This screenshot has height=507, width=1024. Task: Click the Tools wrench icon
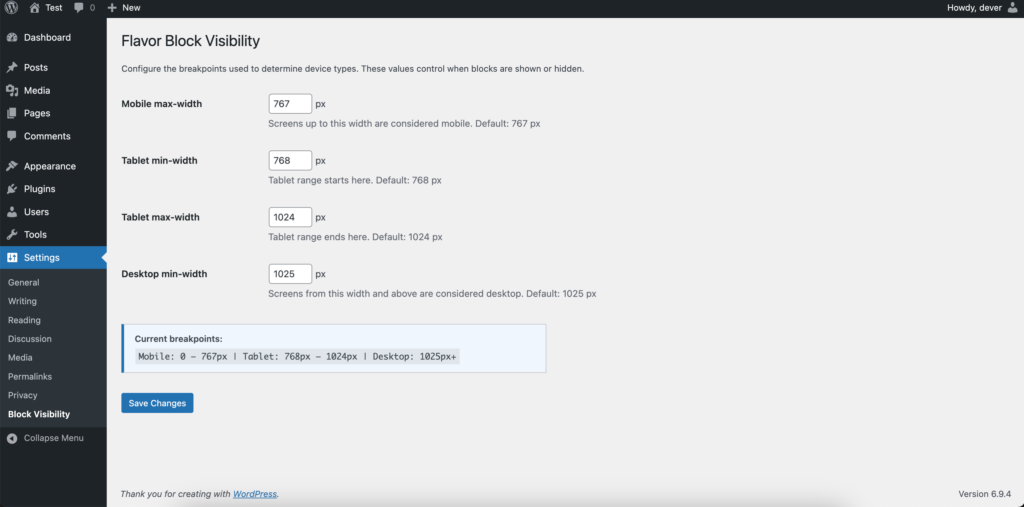[12, 235]
